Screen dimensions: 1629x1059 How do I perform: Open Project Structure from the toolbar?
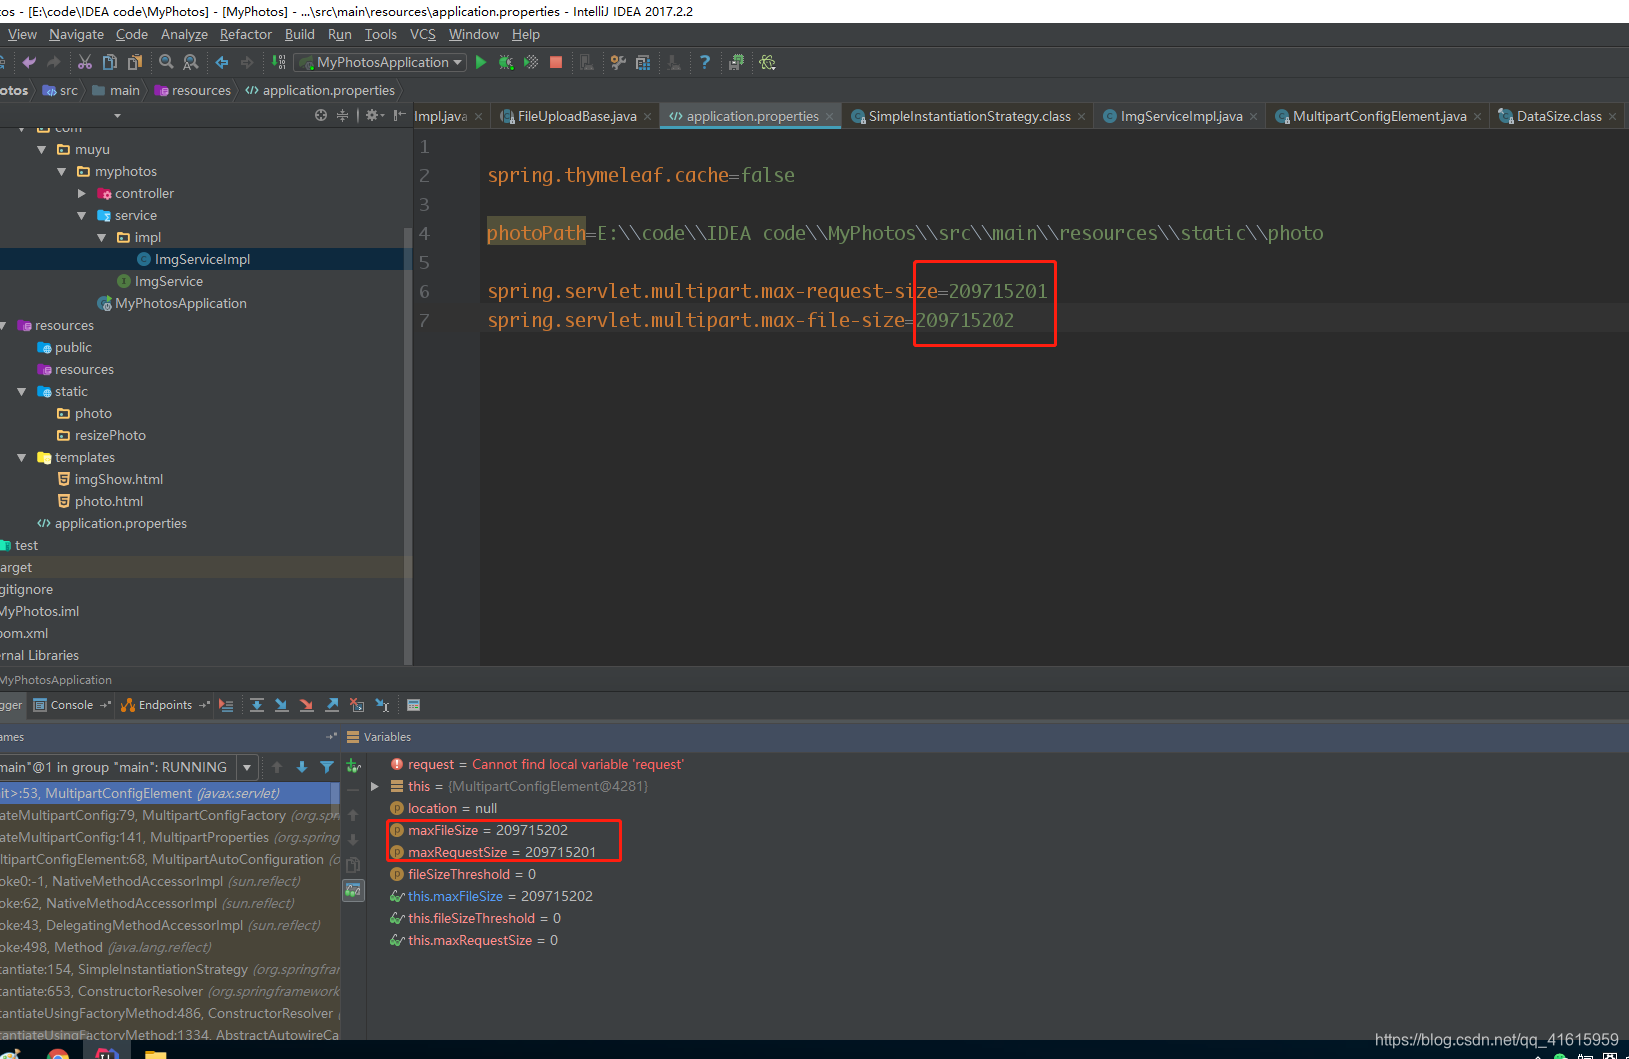pyautogui.click(x=645, y=62)
